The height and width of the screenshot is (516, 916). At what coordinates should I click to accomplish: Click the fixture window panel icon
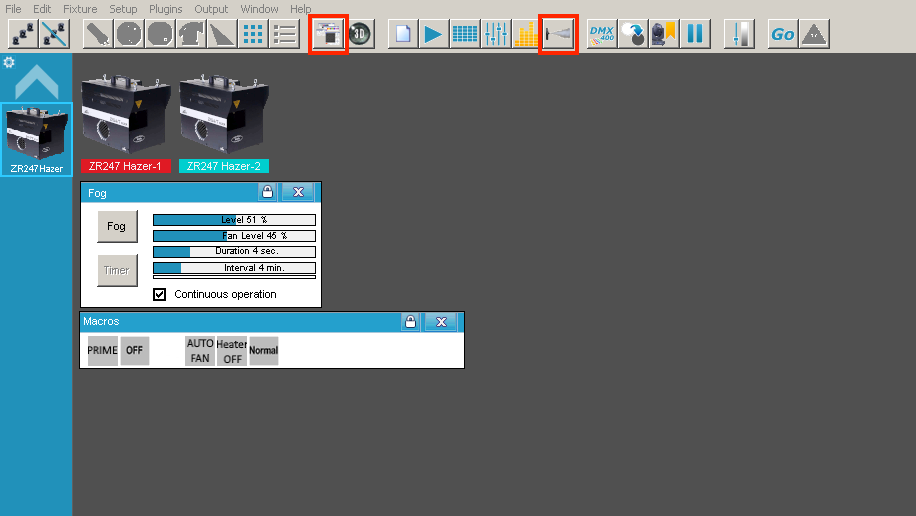328,34
